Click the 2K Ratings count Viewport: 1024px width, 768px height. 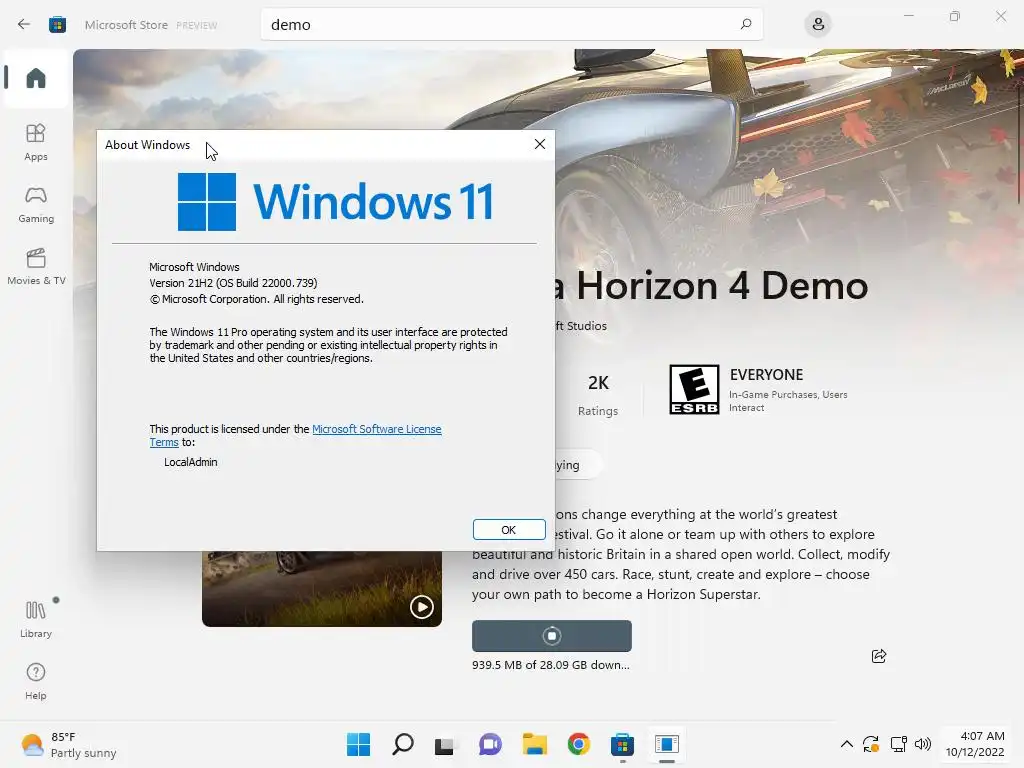tap(598, 394)
